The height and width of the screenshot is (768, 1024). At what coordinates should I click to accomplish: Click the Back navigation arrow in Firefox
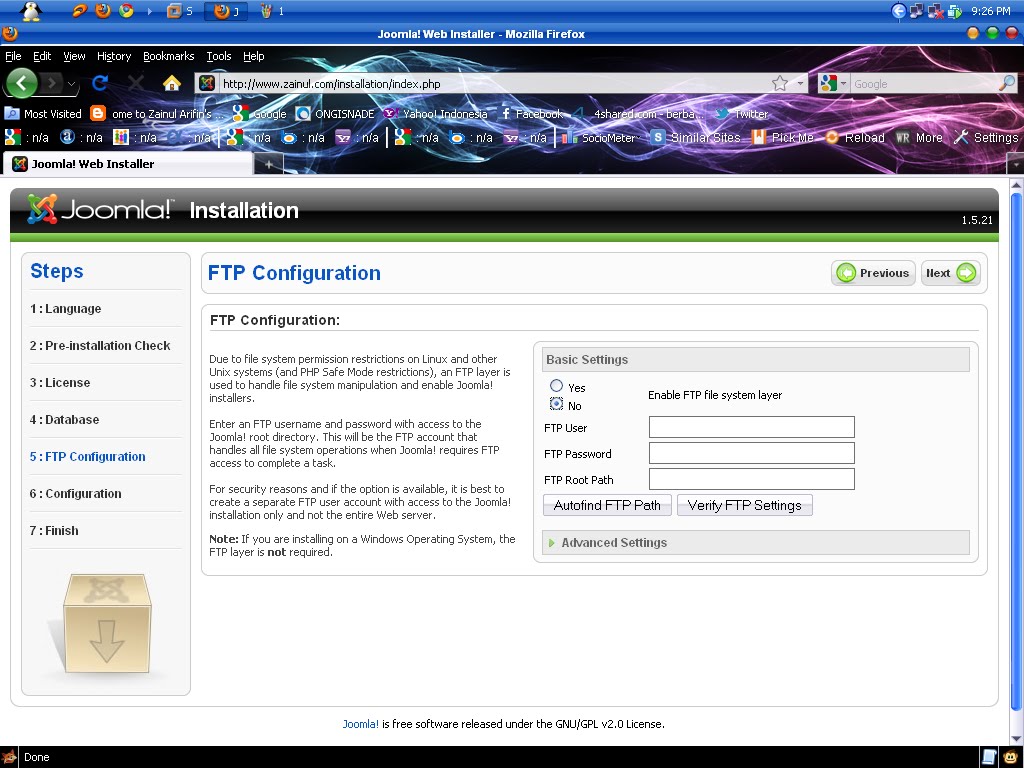(22, 83)
